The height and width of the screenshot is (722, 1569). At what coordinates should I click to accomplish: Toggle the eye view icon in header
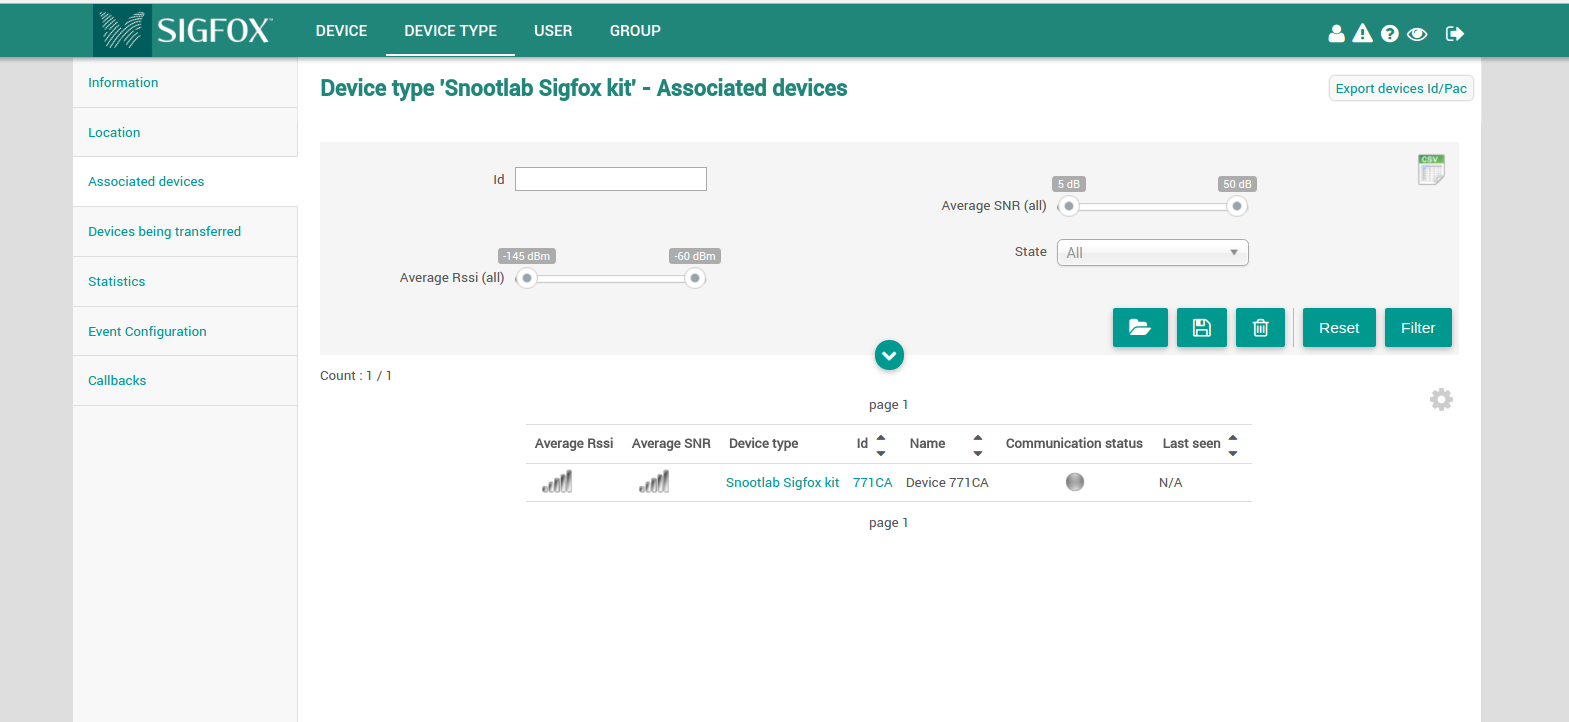pos(1416,34)
